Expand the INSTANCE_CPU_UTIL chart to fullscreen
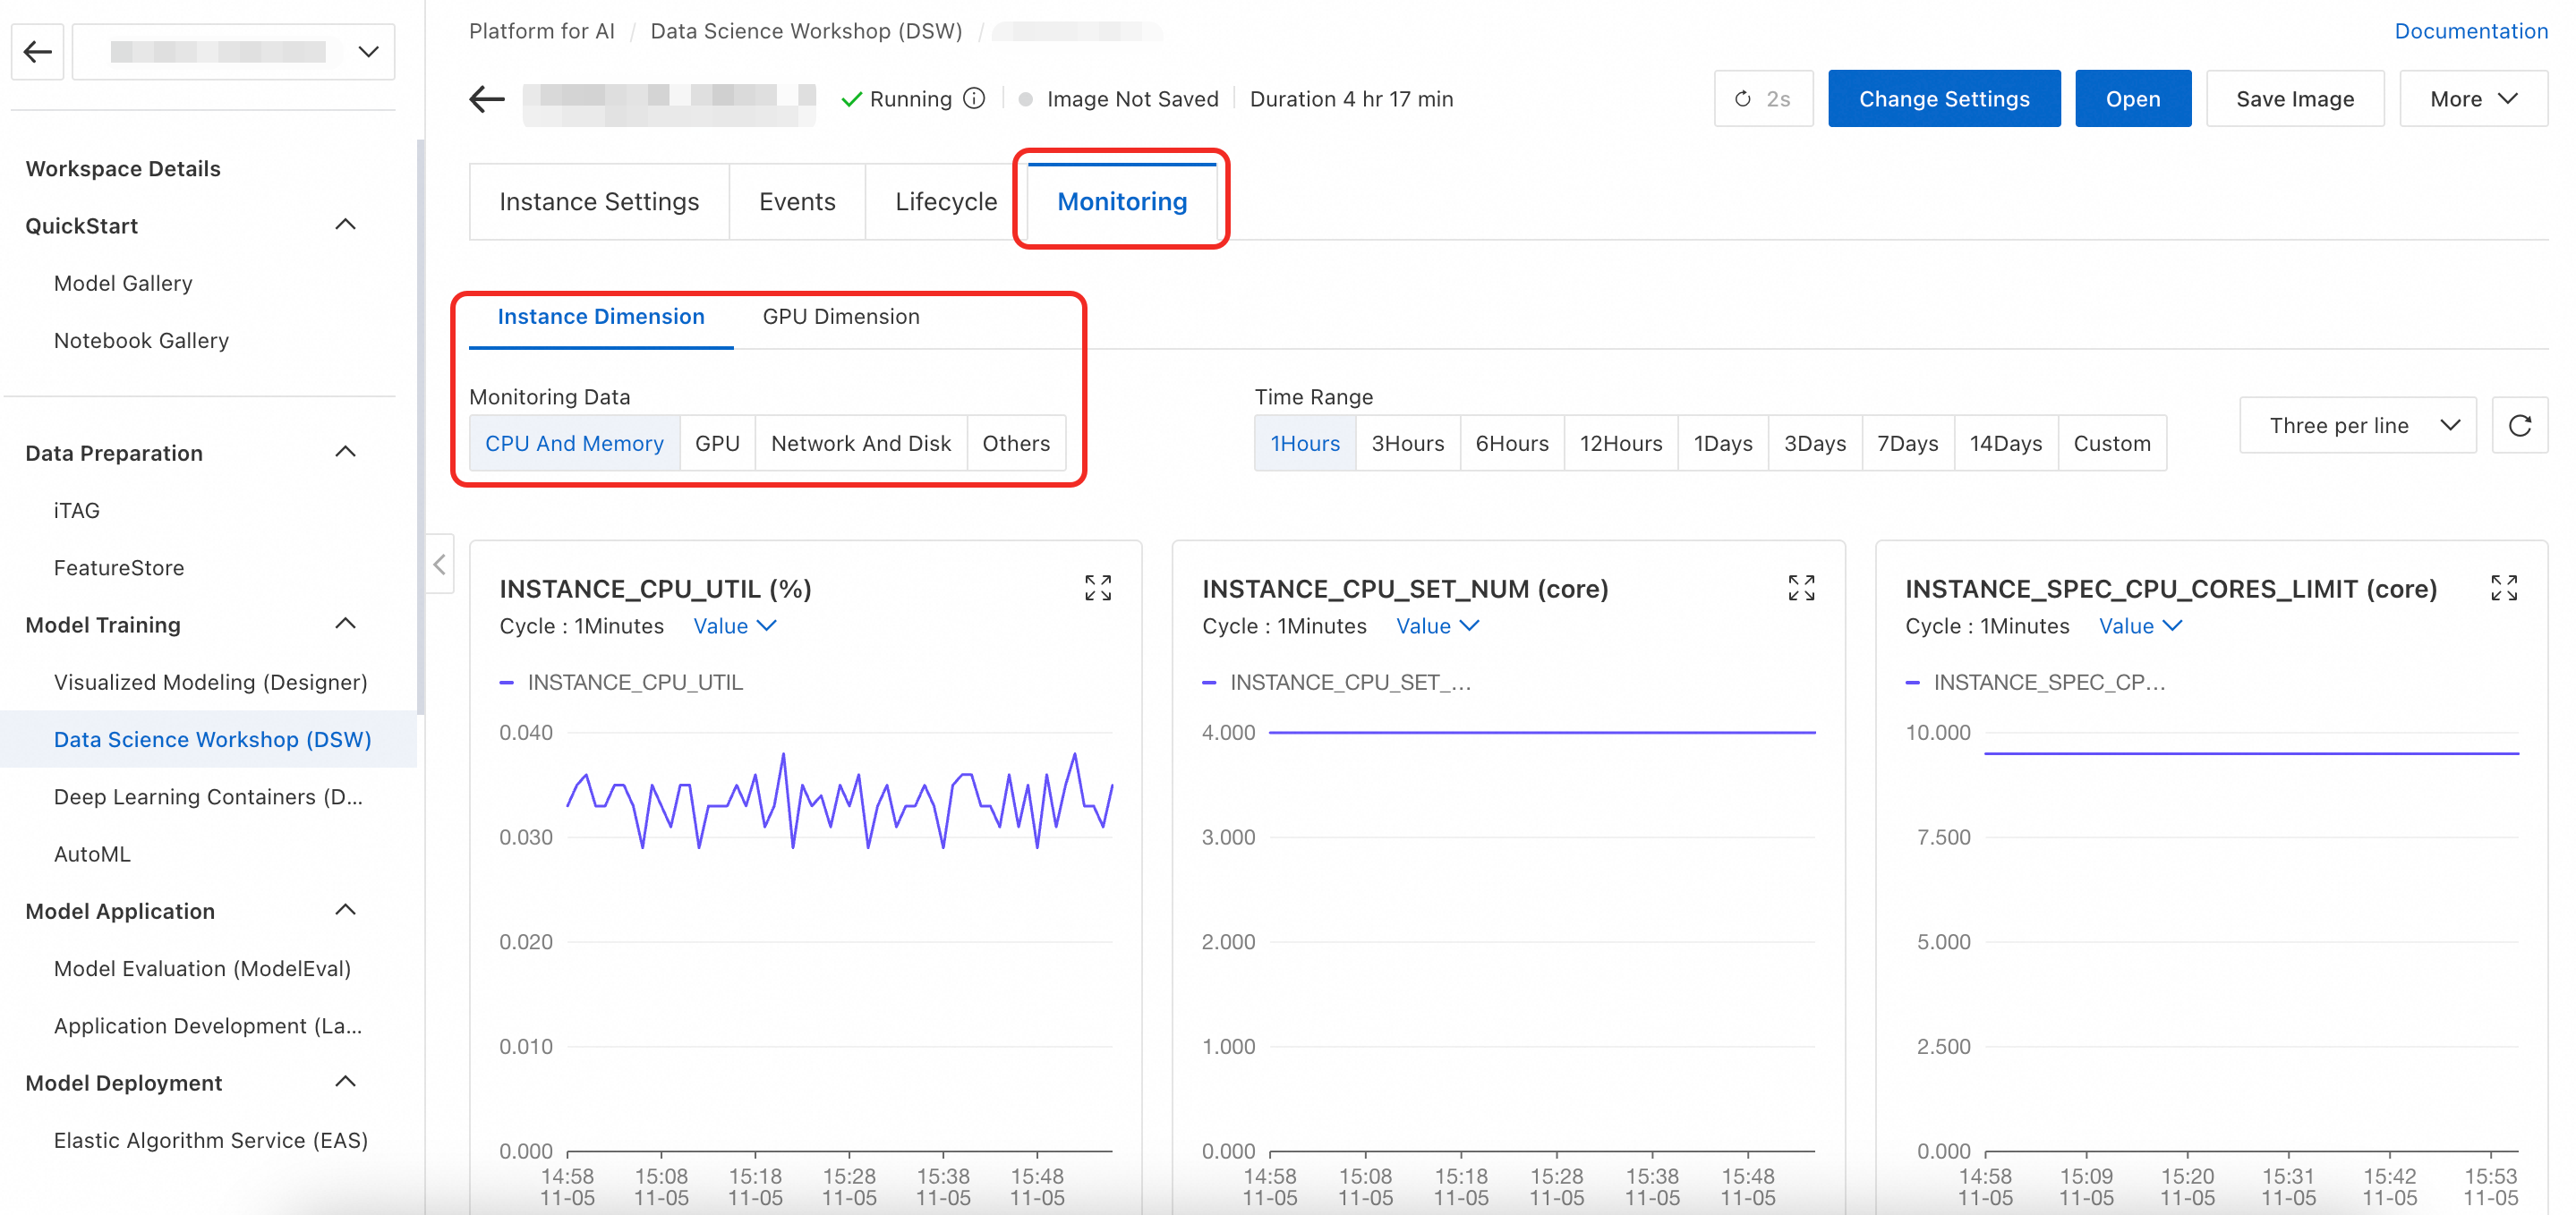Screen dimensions: 2576x1215 tap(1097, 588)
